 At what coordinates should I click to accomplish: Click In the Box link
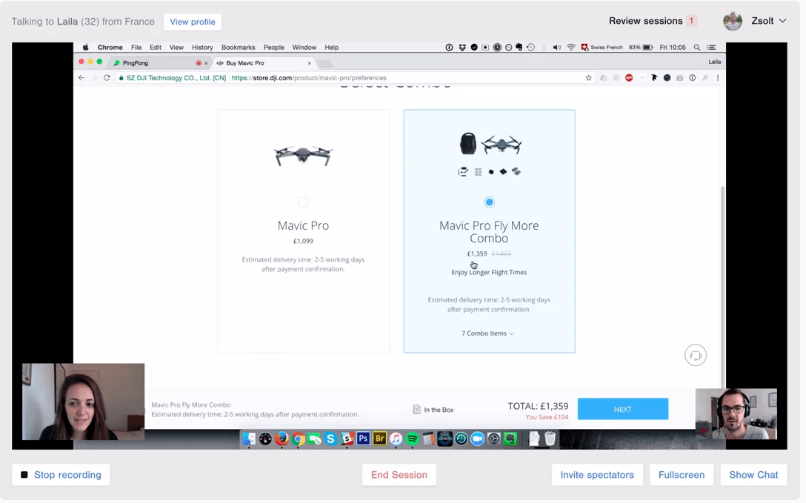pyautogui.click(x=433, y=410)
